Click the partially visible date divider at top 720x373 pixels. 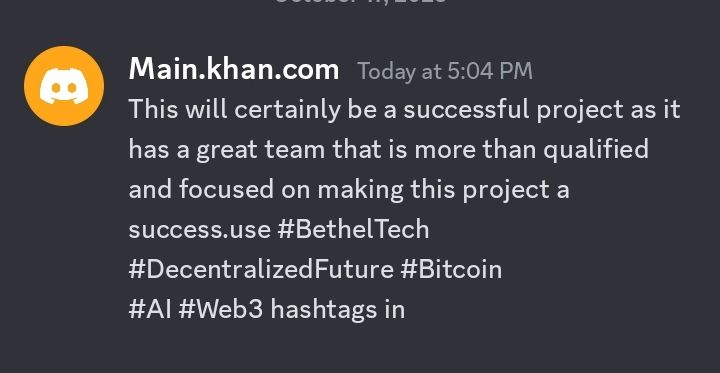(360, 2)
